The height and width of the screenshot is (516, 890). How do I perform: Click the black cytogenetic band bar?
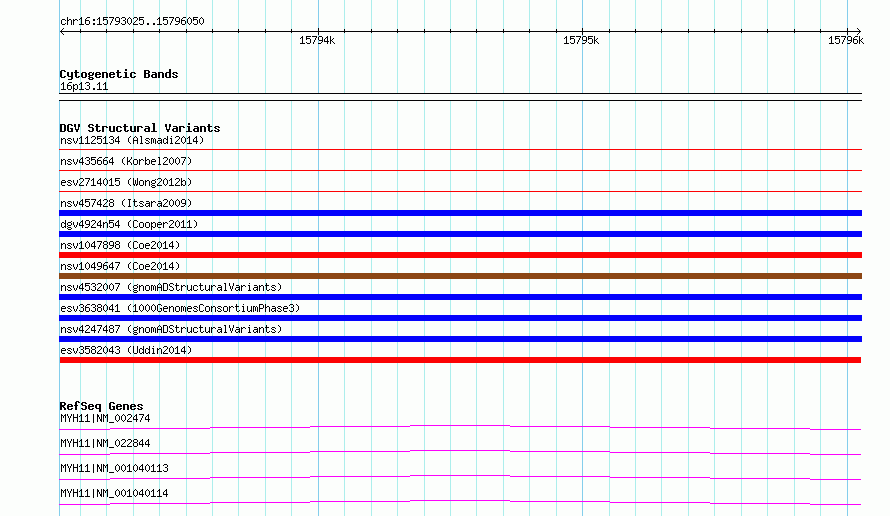pos(460,97)
